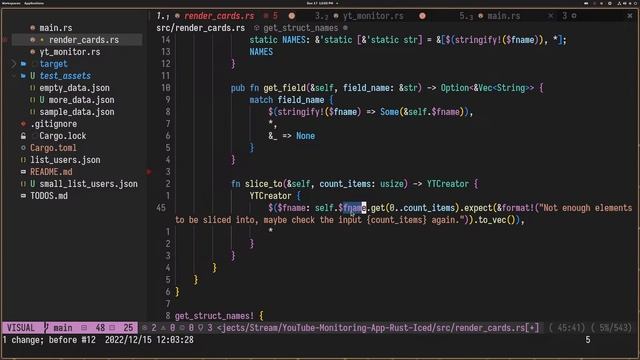Open list_users.json file
The width and height of the screenshot is (640, 360).
pyautogui.click(x=65, y=160)
